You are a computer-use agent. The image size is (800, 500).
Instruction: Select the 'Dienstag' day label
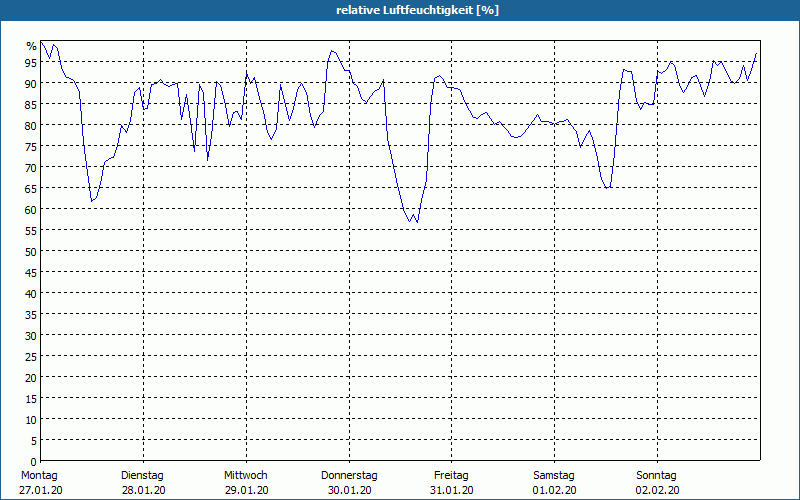[142, 476]
